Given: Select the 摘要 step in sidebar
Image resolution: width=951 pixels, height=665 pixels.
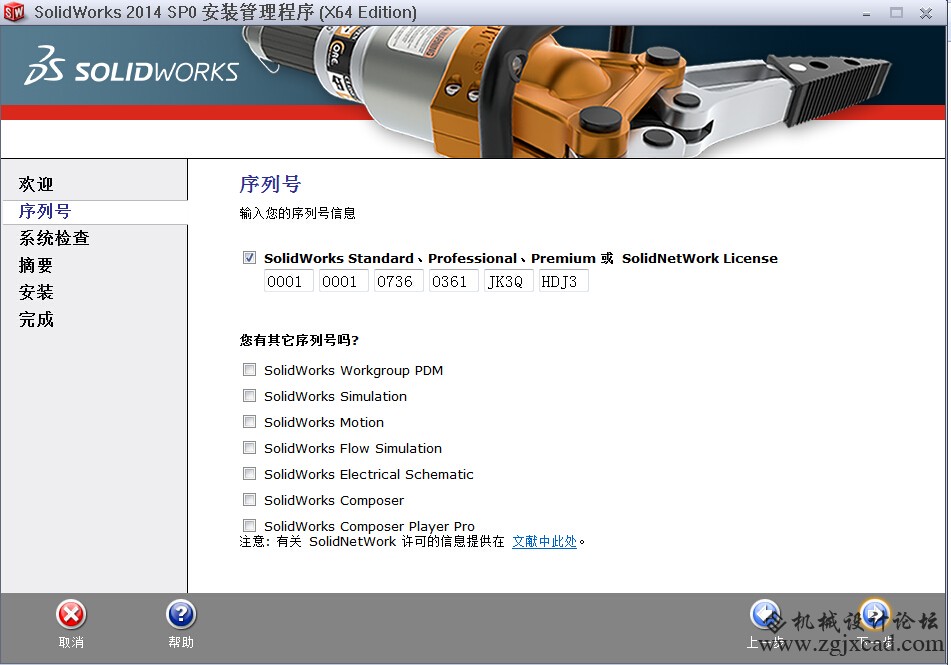Looking at the screenshot, I should (36, 265).
